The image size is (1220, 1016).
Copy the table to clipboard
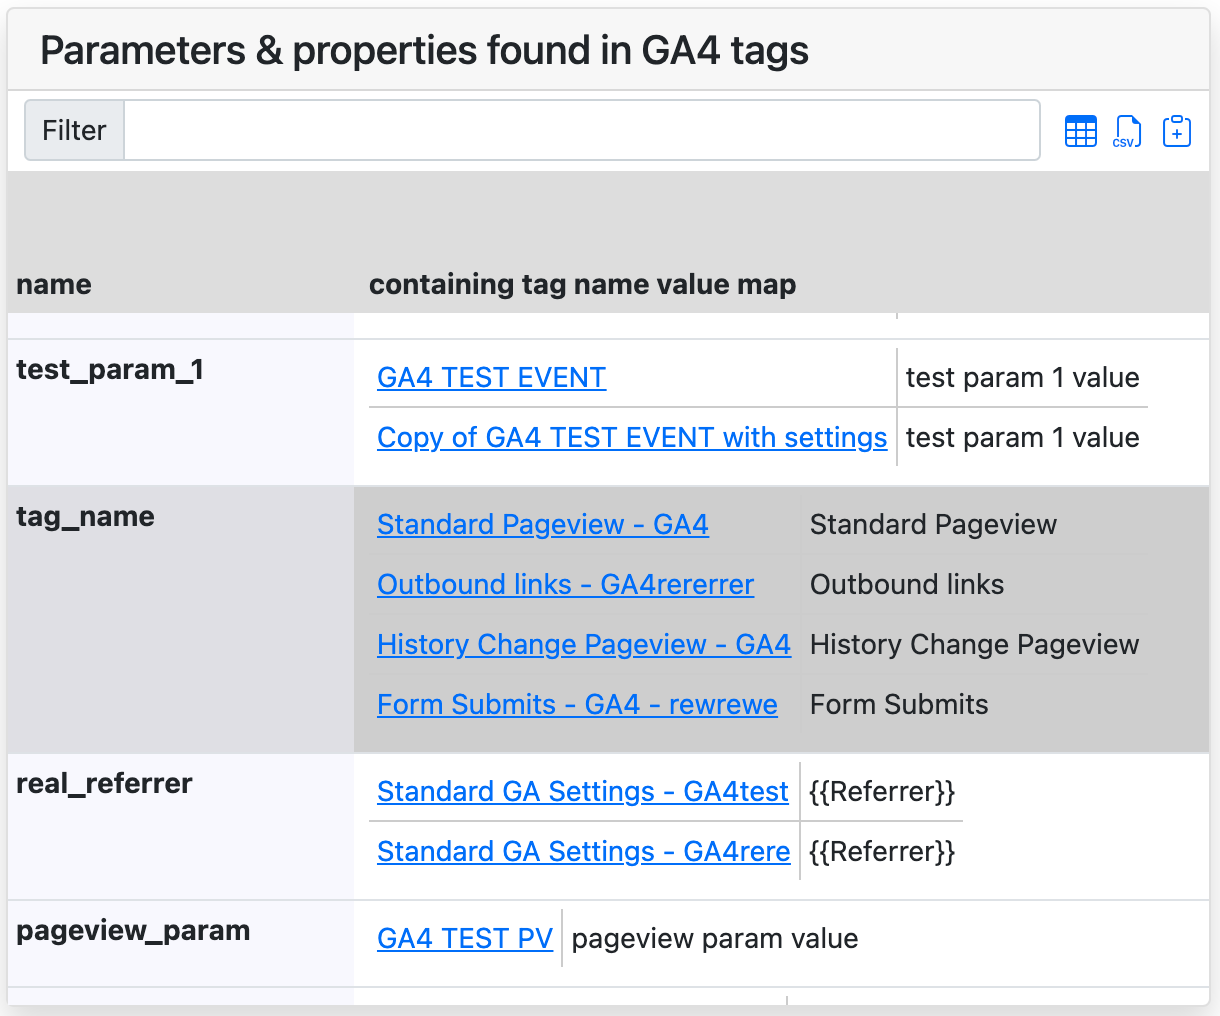[1177, 131]
